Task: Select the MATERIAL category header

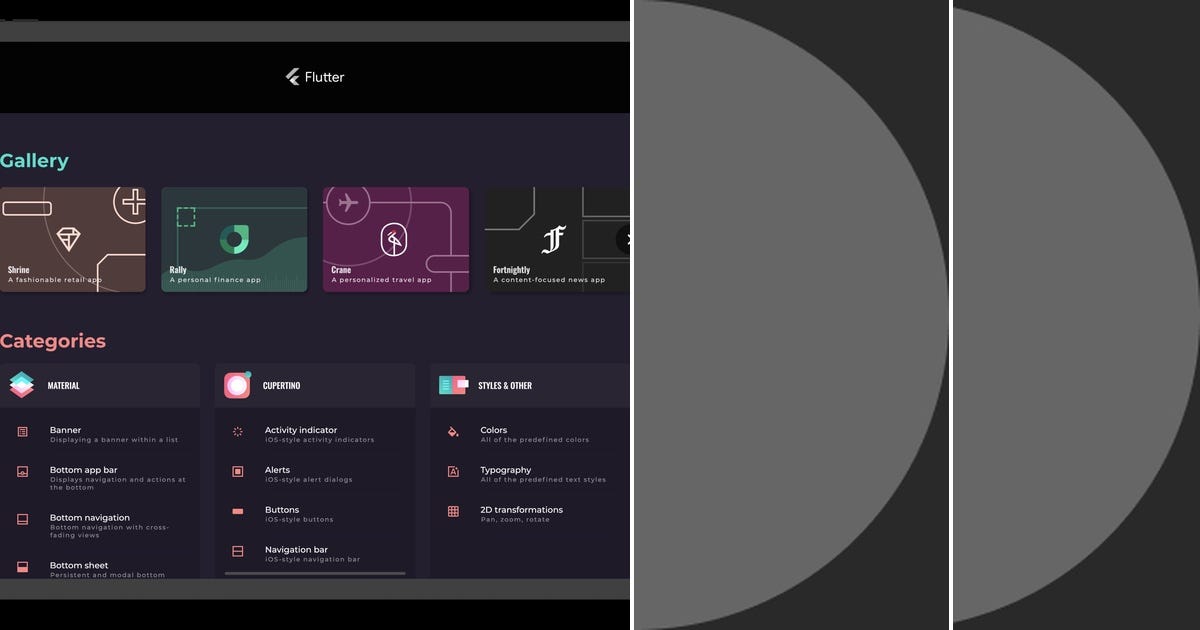Action: (100, 385)
